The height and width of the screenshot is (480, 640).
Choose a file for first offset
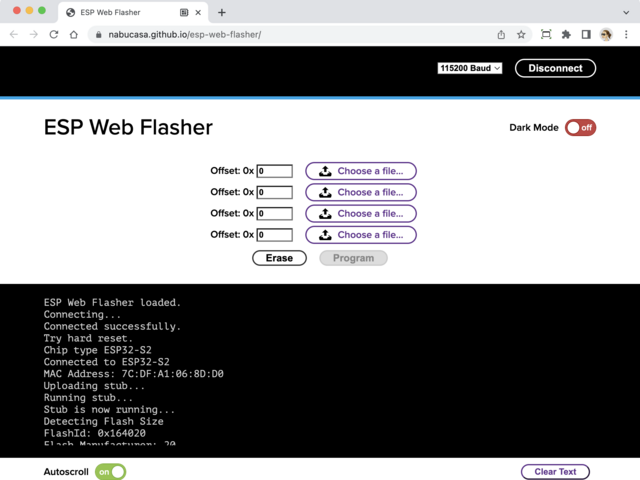point(361,171)
